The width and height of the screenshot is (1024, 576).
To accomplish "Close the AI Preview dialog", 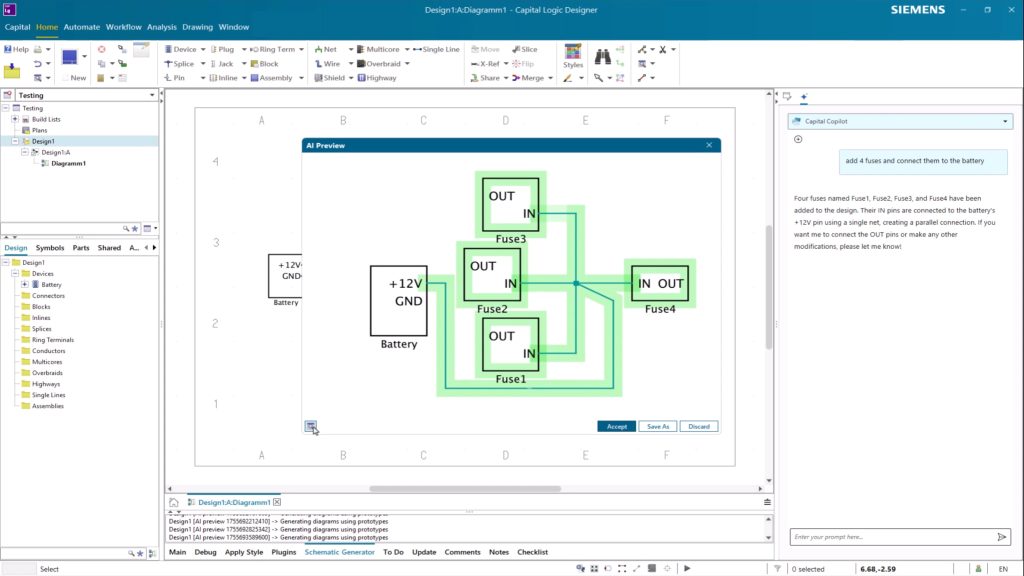I will coord(709,145).
